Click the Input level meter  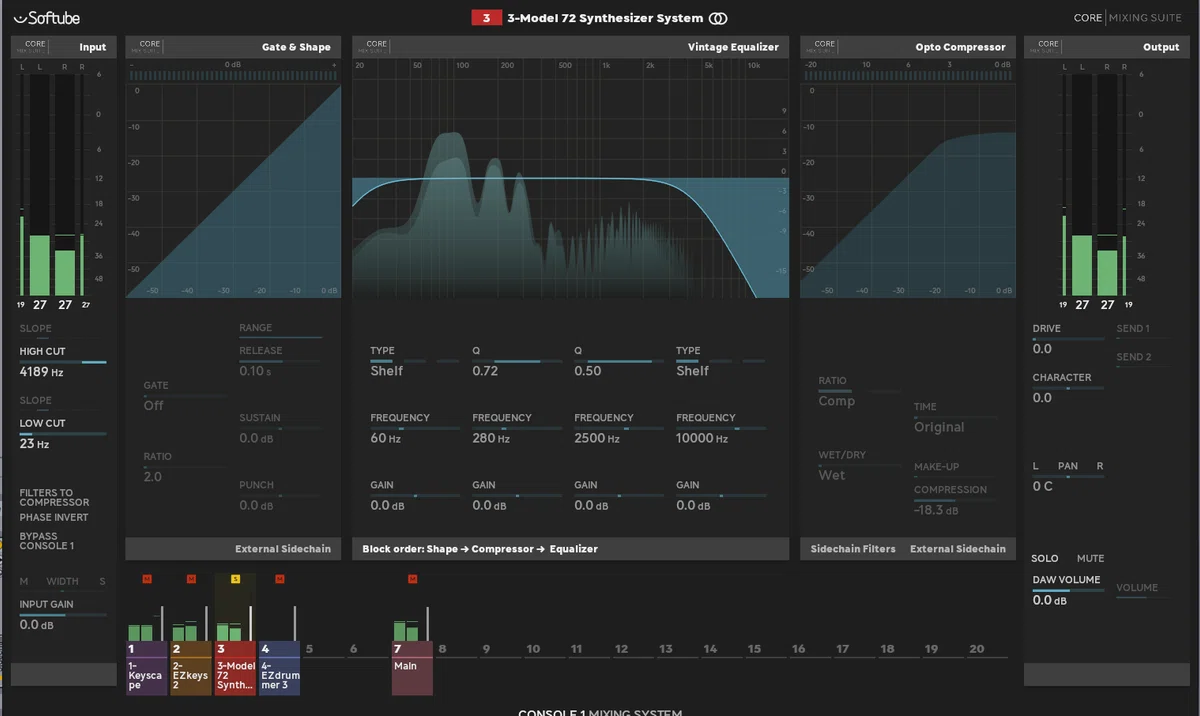click(x=51, y=185)
